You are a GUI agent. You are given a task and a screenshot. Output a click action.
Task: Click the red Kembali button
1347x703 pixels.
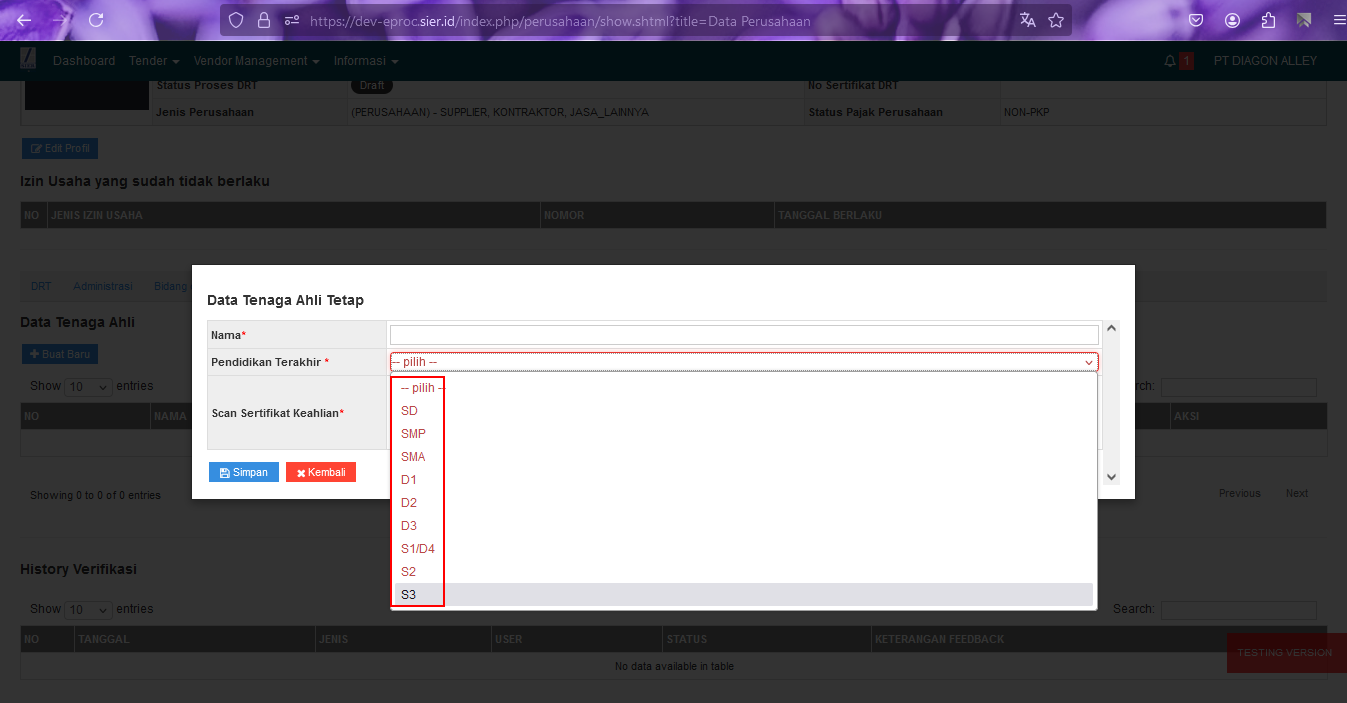[x=321, y=472]
